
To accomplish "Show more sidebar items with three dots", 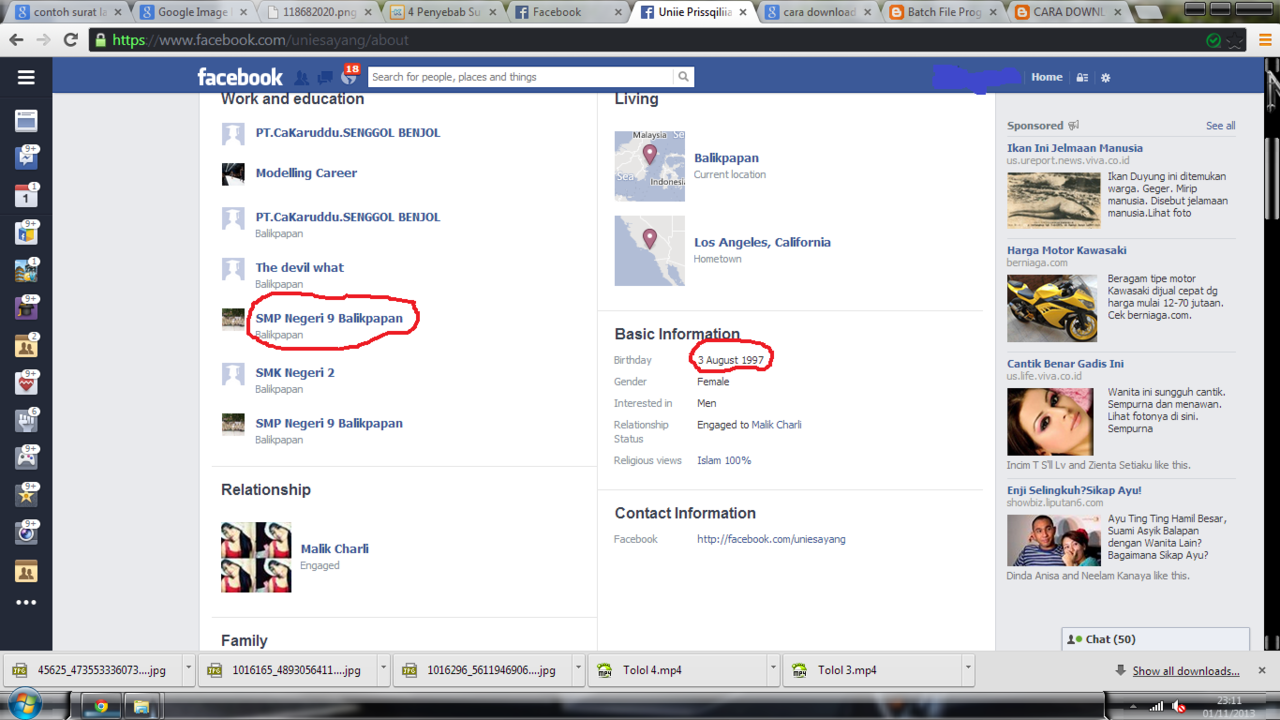I will coord(26,603).
